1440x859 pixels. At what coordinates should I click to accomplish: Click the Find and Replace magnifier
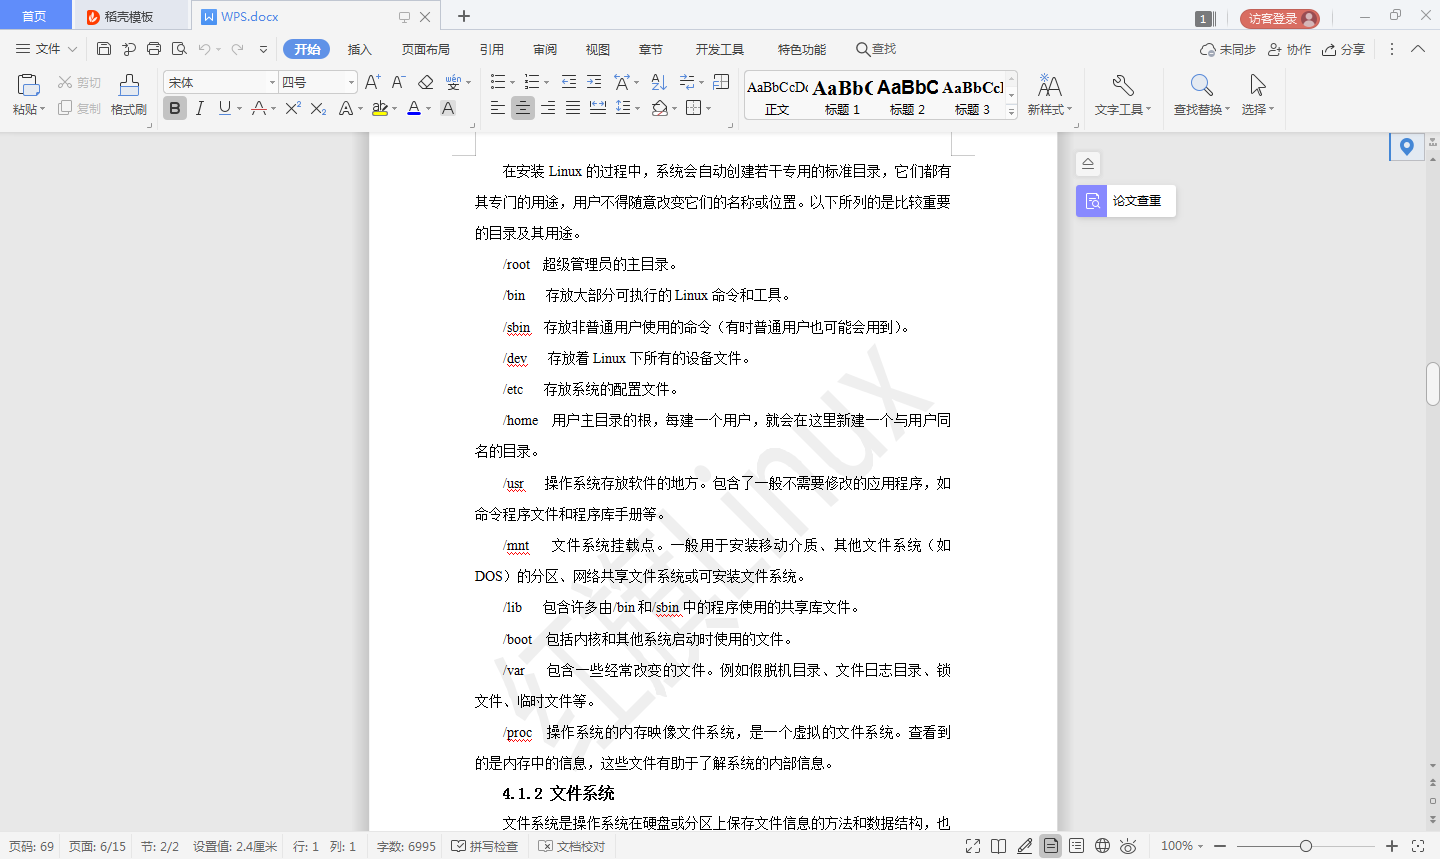(x=1201, y=86)
